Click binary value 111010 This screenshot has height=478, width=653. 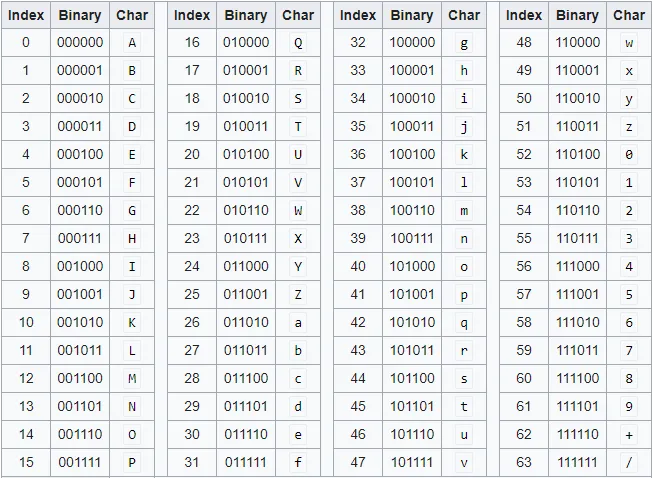tap(578, 322)
